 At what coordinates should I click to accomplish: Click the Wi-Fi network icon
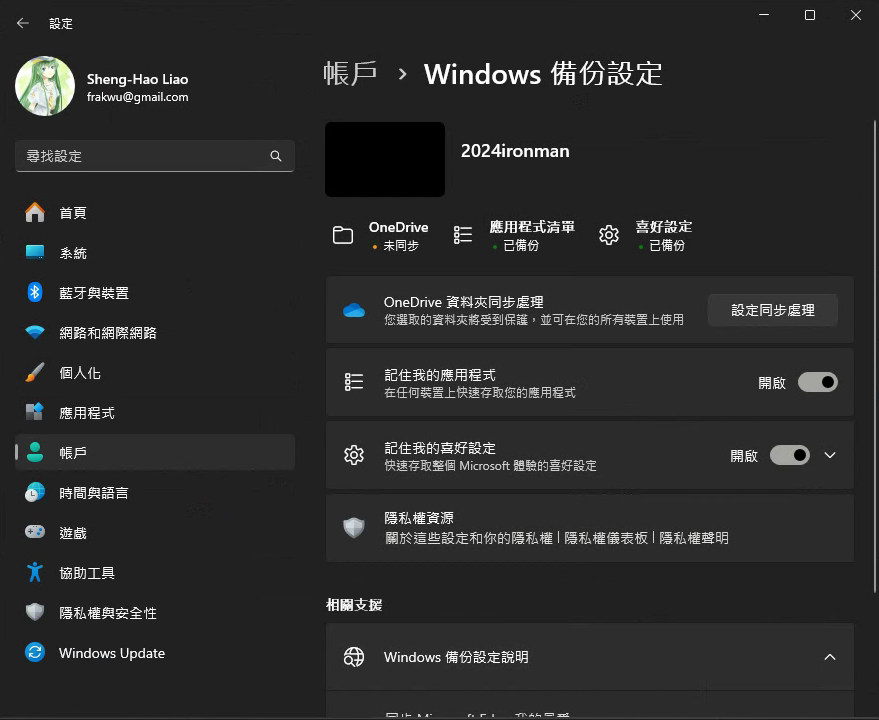coord(35,332)
